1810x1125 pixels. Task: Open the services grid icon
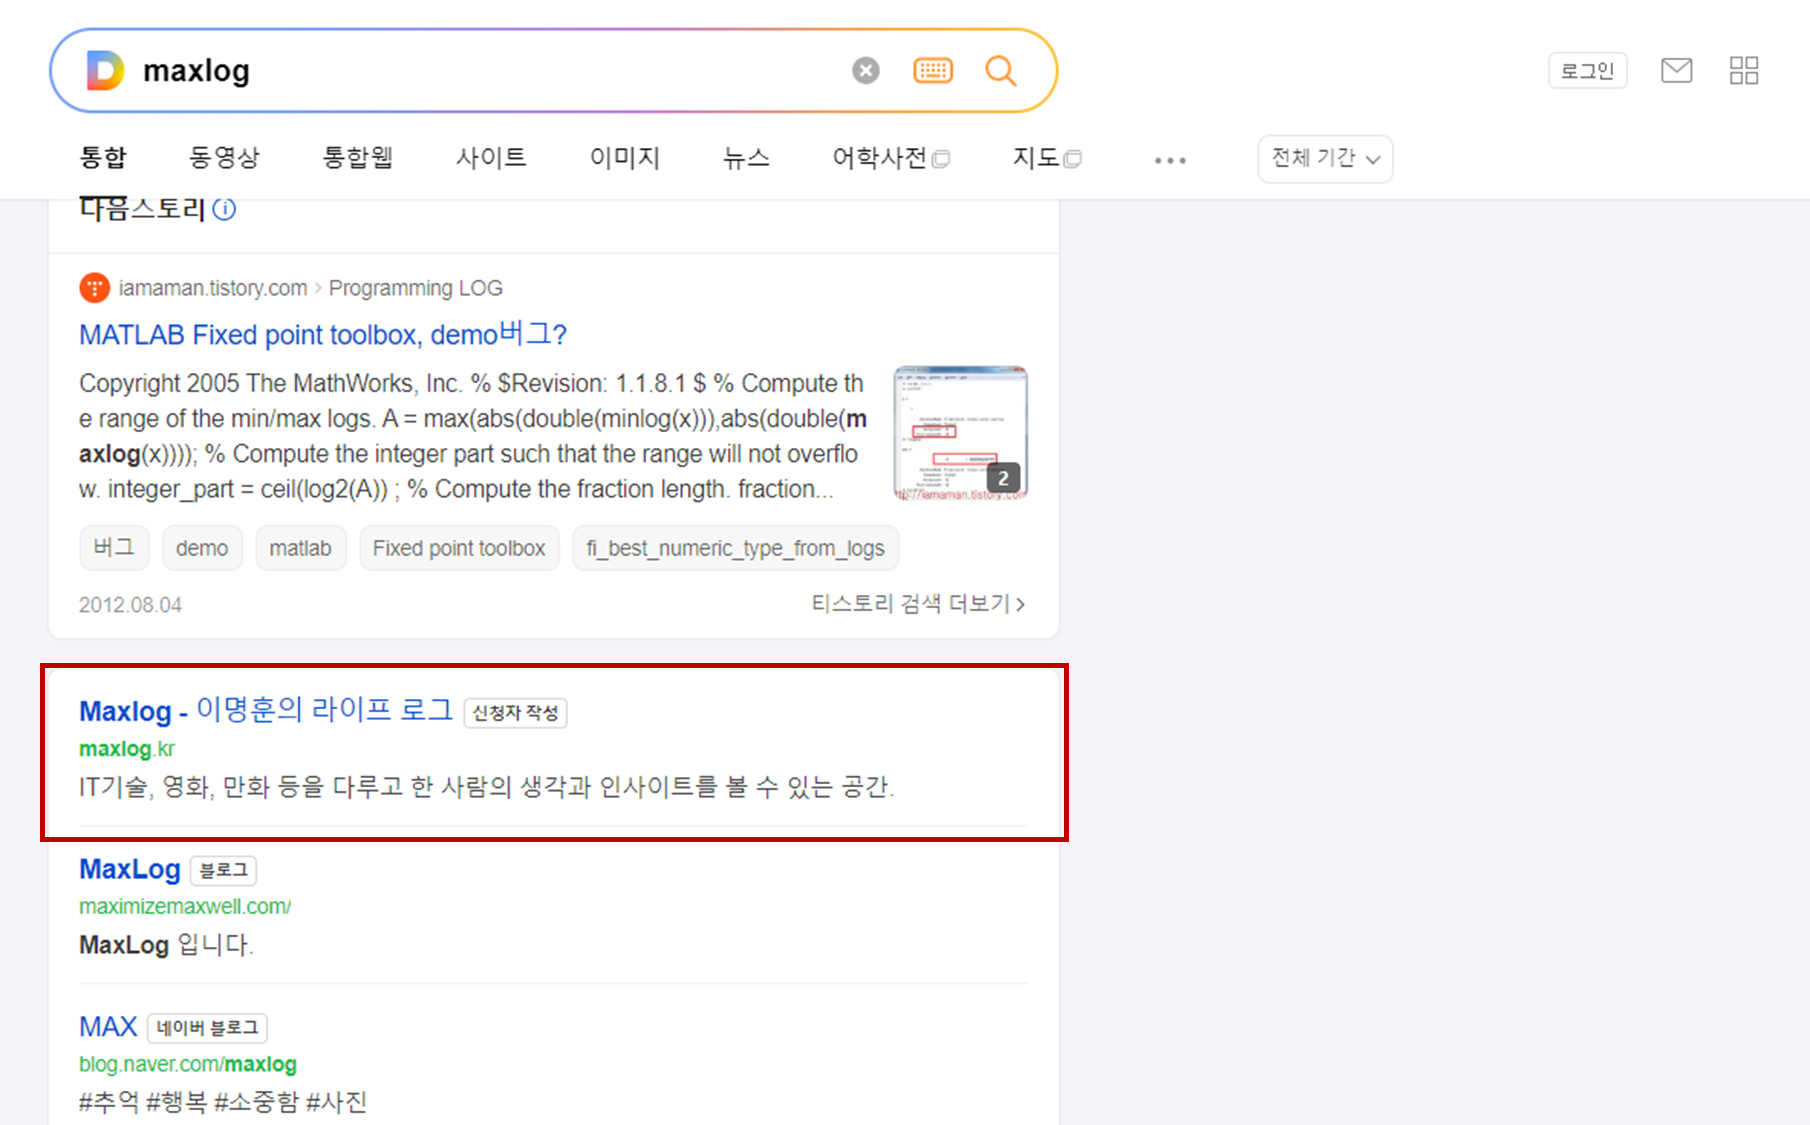click(x=1744, y=70)
